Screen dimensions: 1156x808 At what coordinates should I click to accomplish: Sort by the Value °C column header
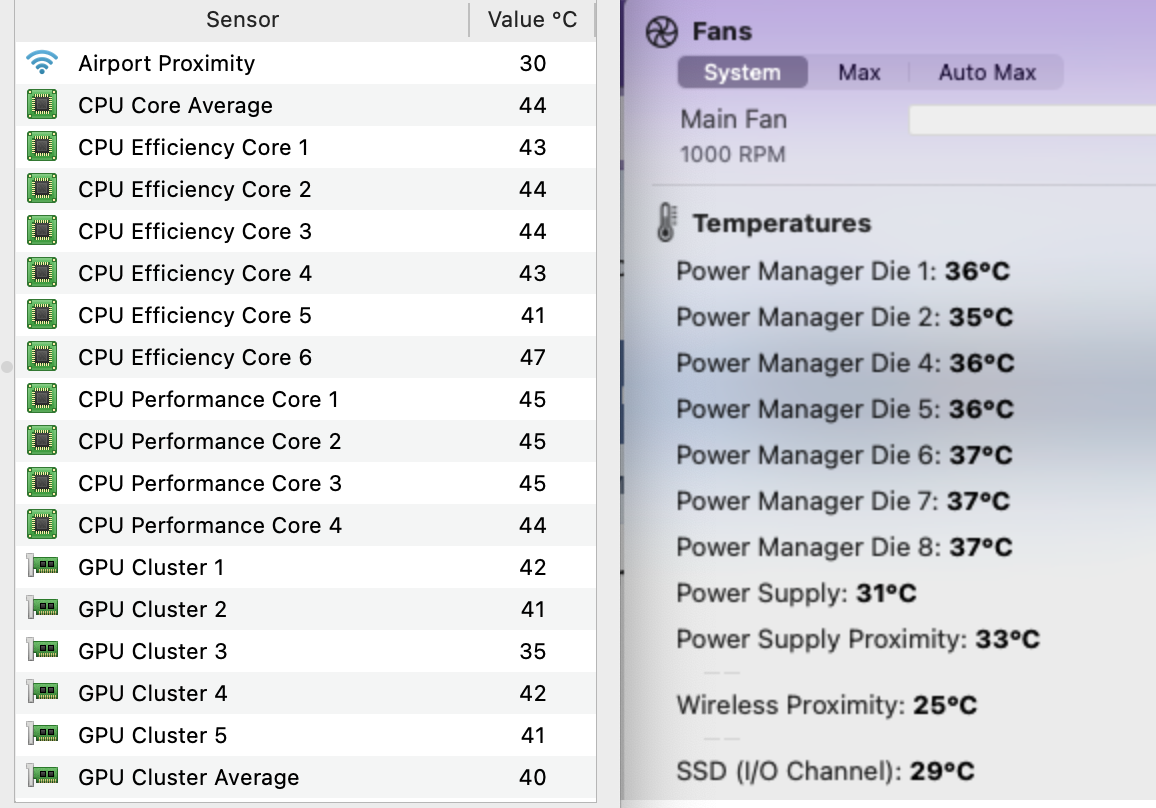coord(532,19)
